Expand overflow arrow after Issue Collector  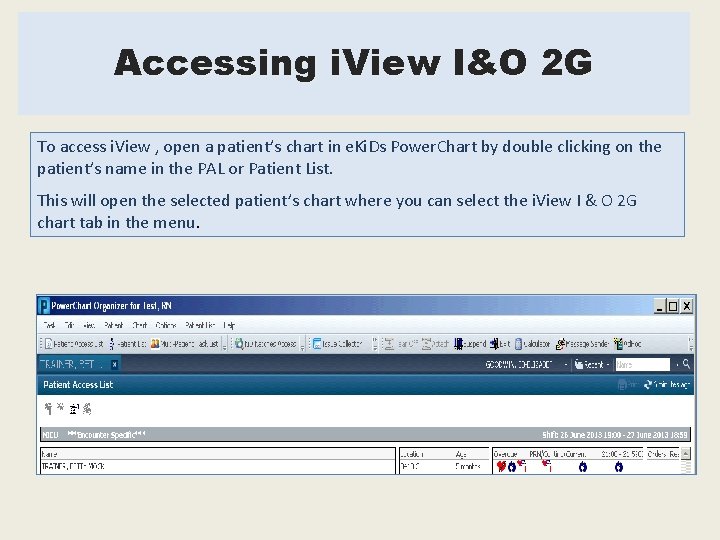point(375,344)
